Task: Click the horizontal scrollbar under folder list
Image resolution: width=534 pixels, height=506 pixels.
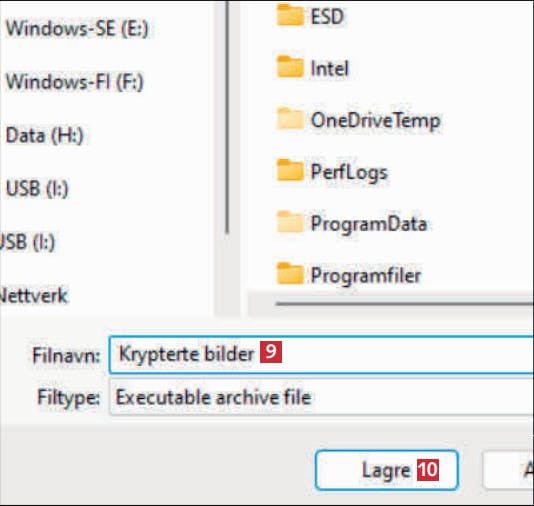Action: (x=405, y=303)
